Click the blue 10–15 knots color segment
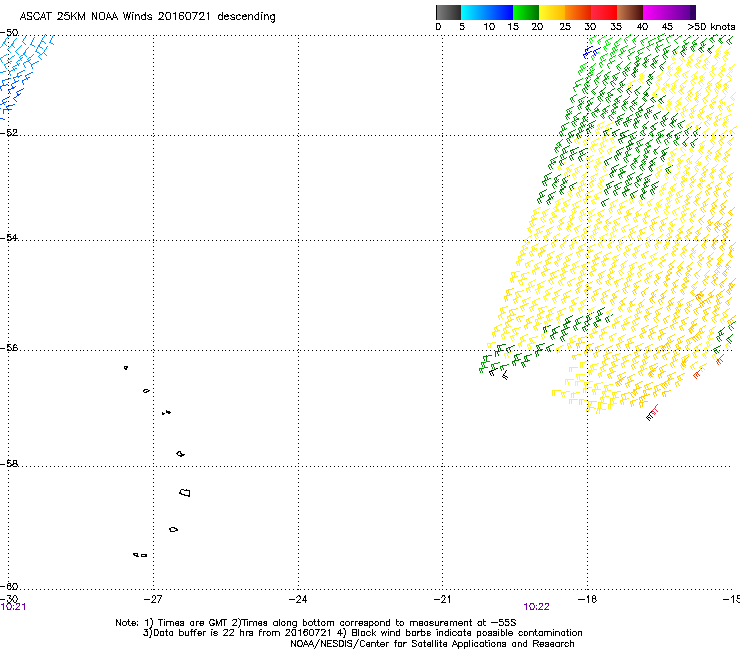Viewport: 740px width, 650px height. pyautogui.click(x=500, y=12)
